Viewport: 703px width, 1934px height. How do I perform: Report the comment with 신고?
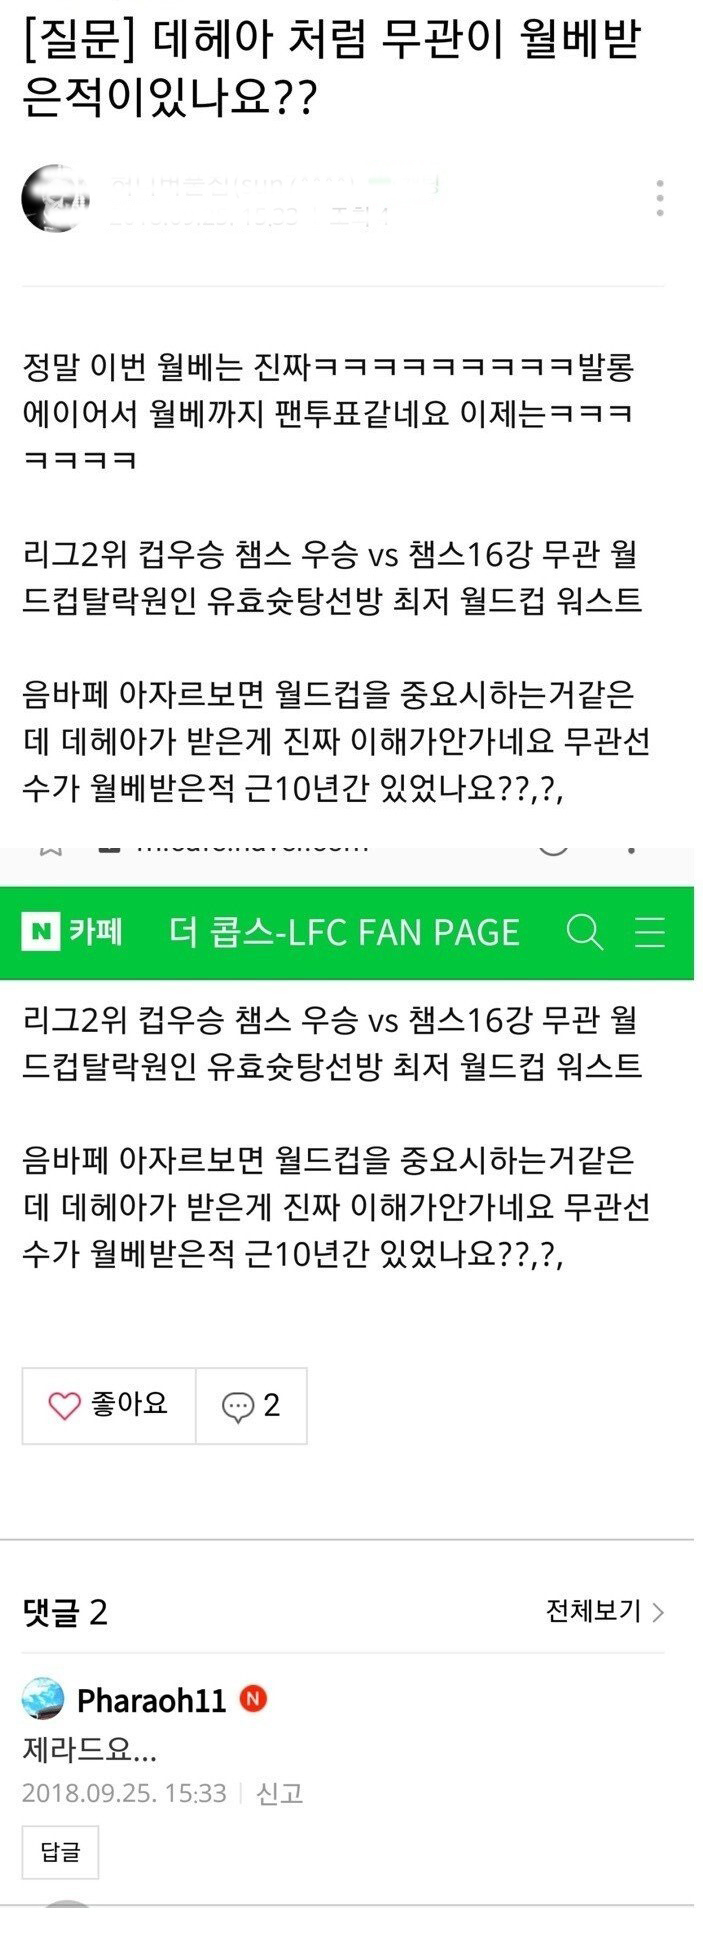click(279, 1793)
